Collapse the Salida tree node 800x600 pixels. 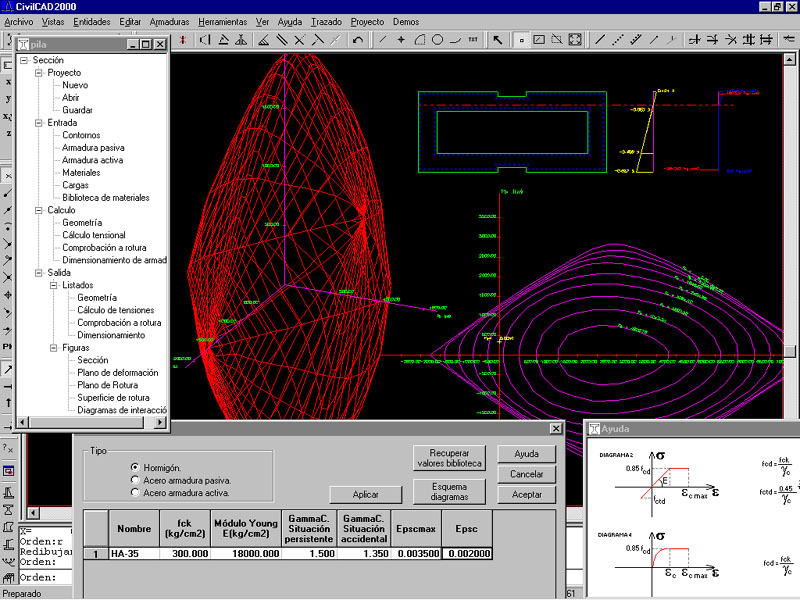(x=38, y=273)
